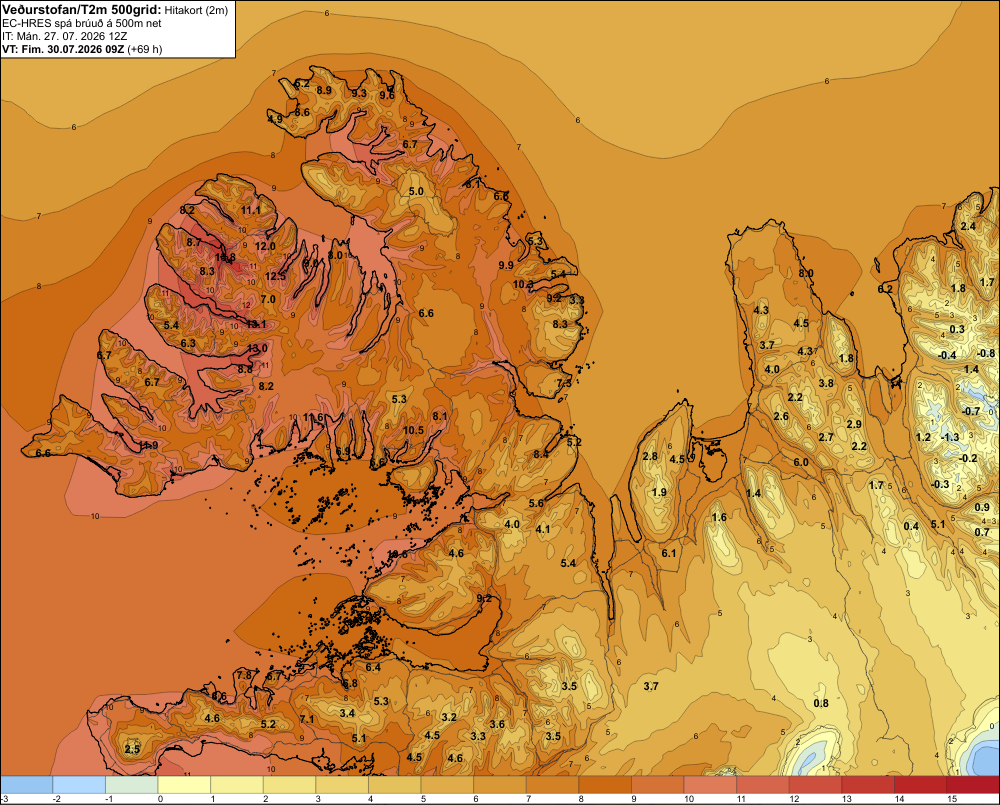Click the 8.6 temperature value on the map
Screen dimensions: 1000x805
click(302, 112)
